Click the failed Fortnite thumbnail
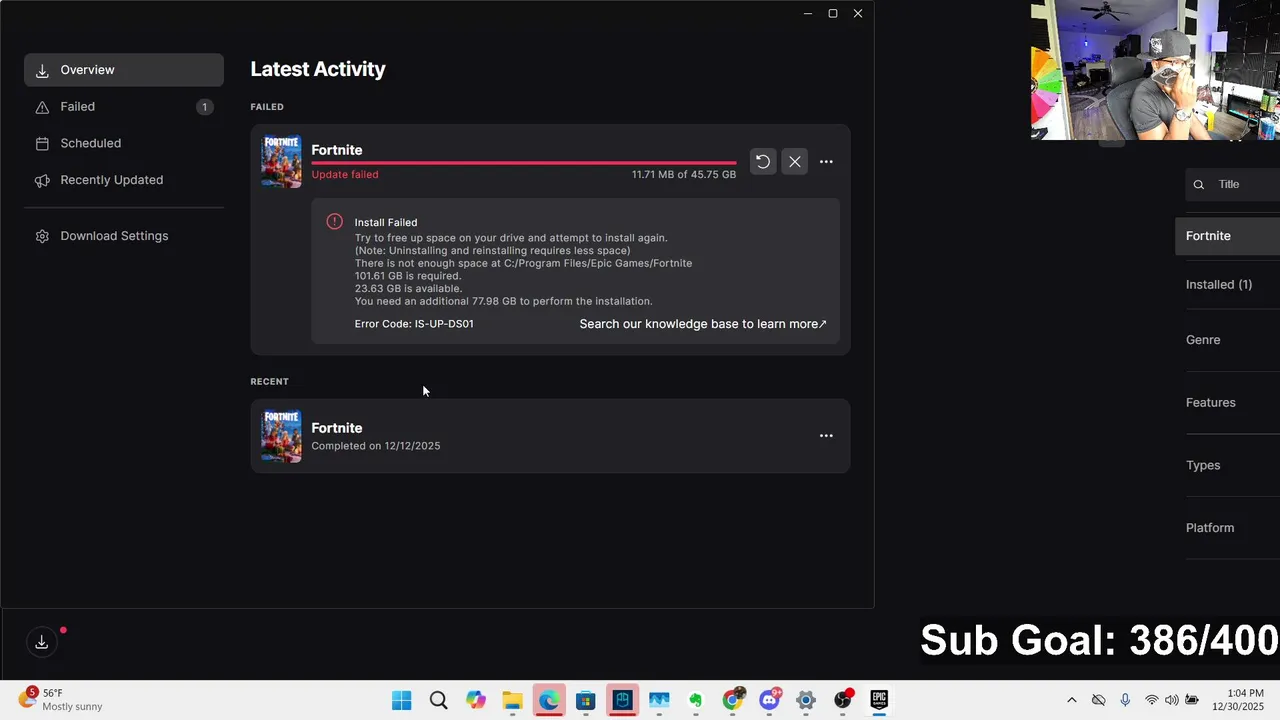 281,161
